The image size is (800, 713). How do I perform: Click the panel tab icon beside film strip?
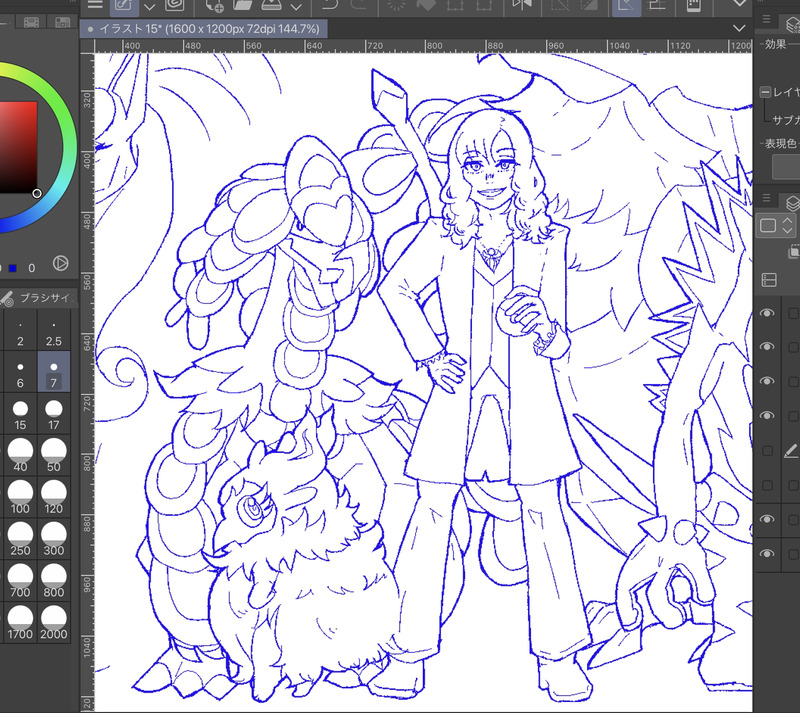(x=63, y=22)
